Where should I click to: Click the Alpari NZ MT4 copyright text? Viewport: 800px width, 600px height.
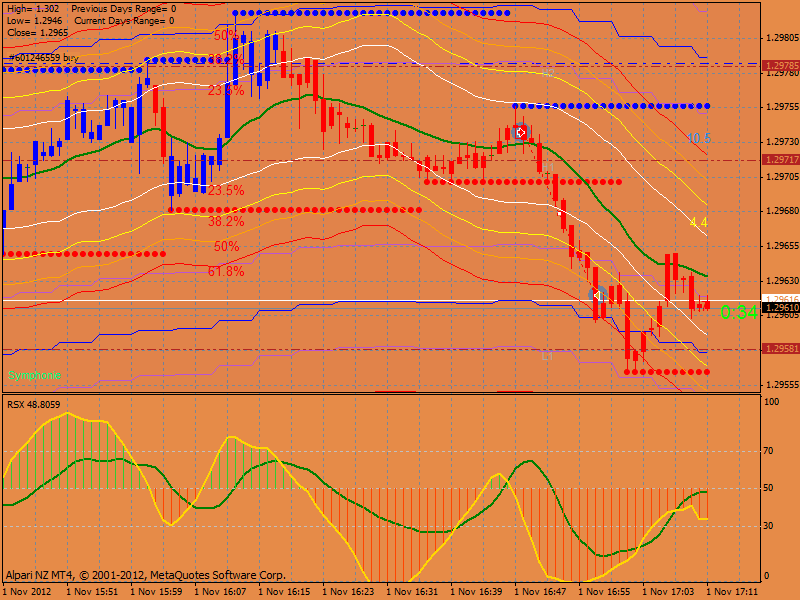145,576
